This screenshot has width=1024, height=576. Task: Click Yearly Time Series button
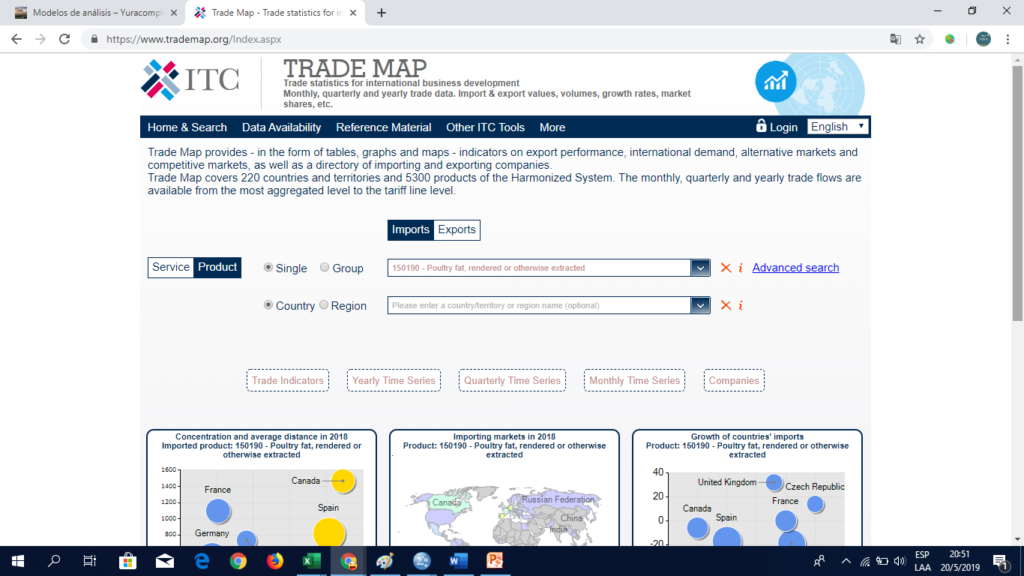pyautogui.click(x=394, y=381)
